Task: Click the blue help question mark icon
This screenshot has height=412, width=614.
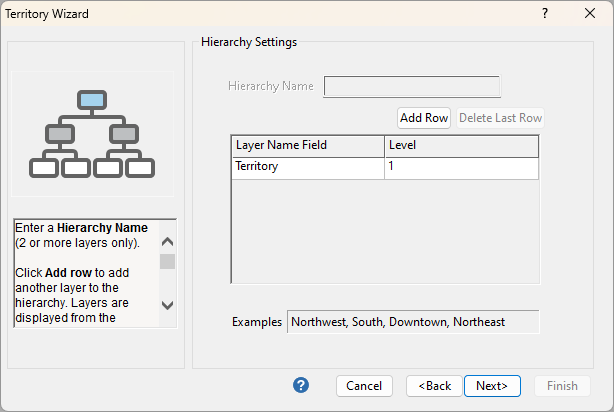Action: [301, 385]
